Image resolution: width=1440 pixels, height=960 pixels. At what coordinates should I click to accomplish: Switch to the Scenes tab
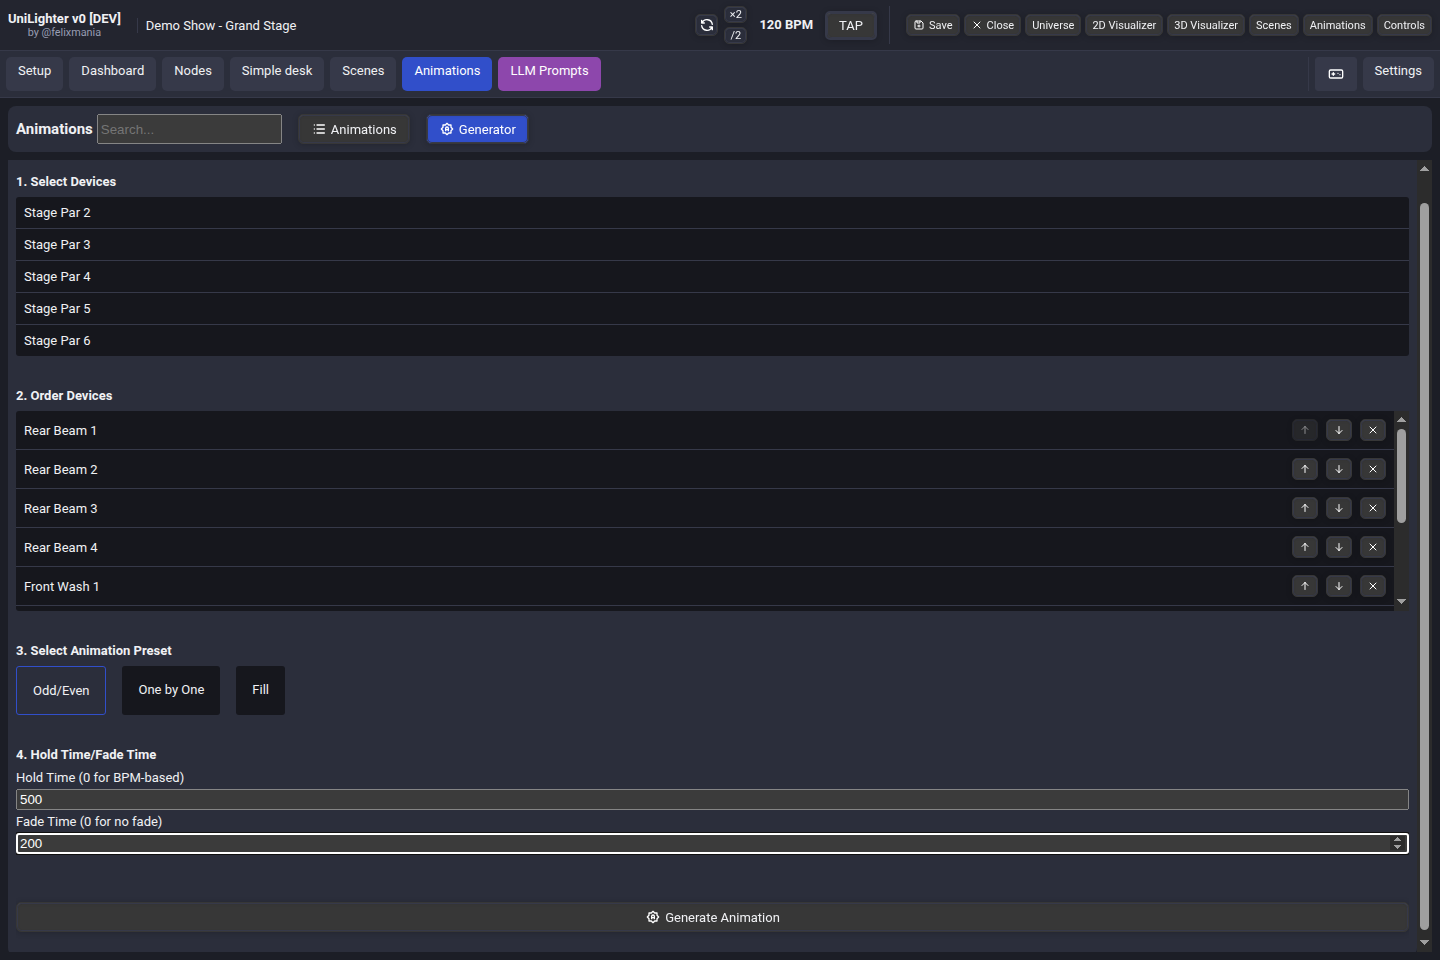coord(363,73)
